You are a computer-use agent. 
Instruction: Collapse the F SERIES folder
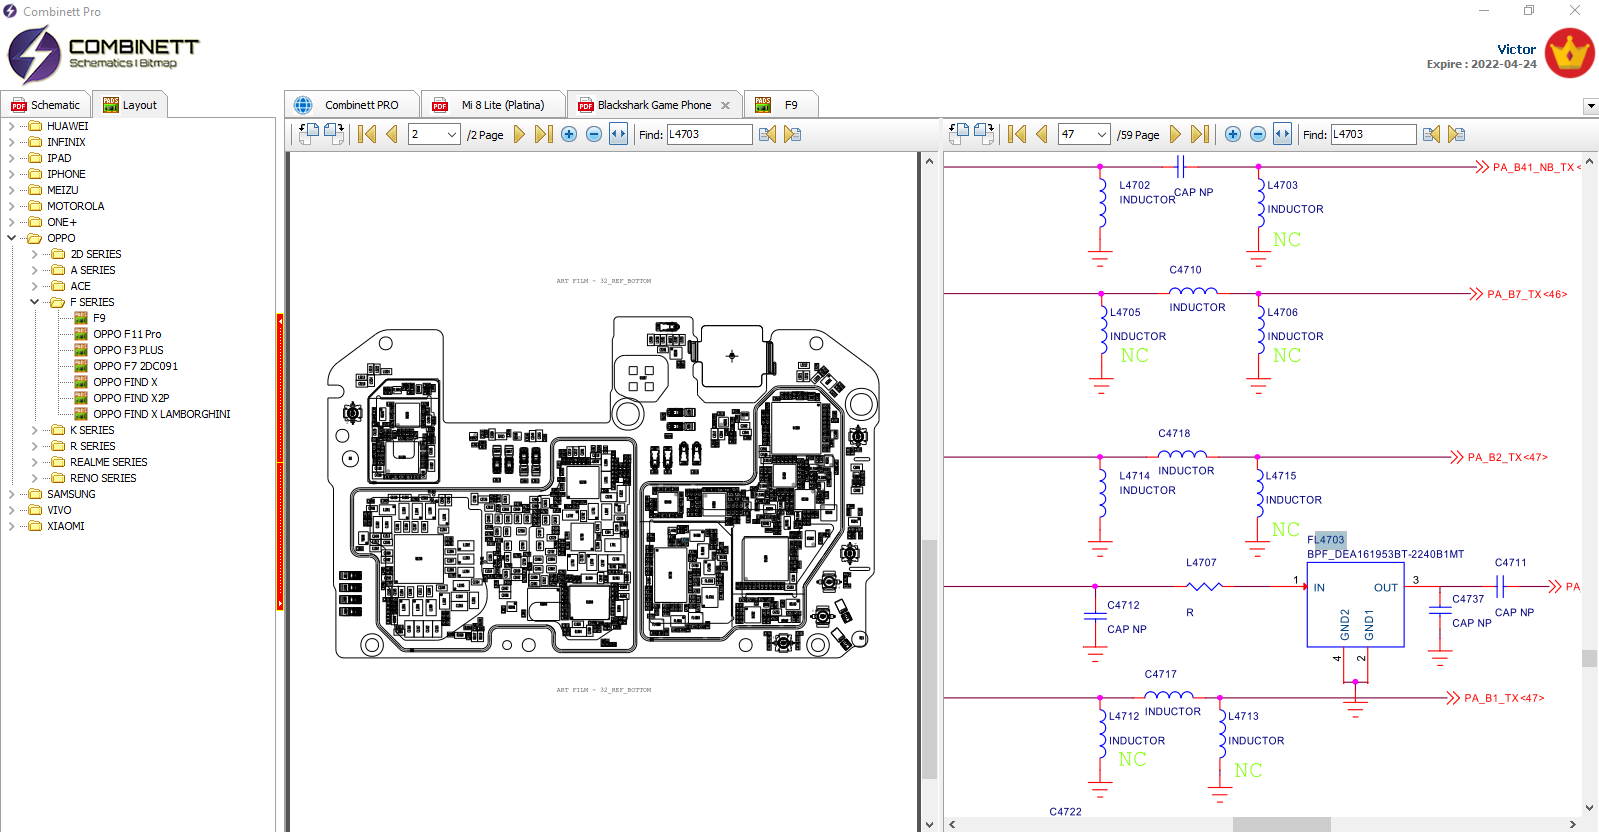click(x=34, y=302)
